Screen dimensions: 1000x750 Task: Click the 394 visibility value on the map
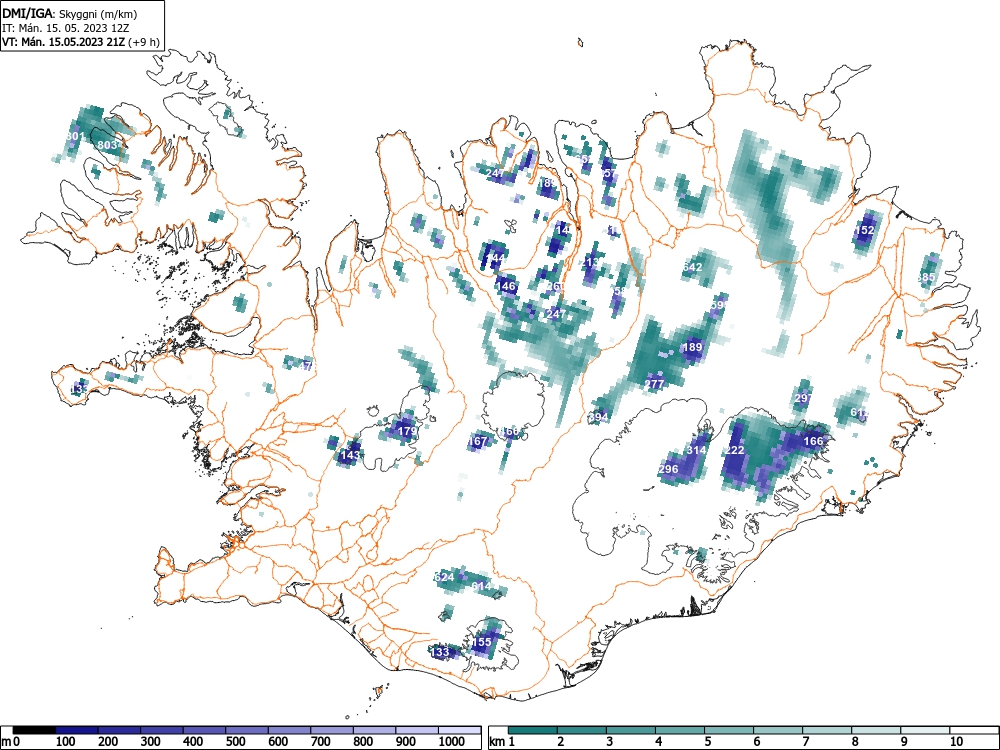pyautogui.click(x=598, y=417)
